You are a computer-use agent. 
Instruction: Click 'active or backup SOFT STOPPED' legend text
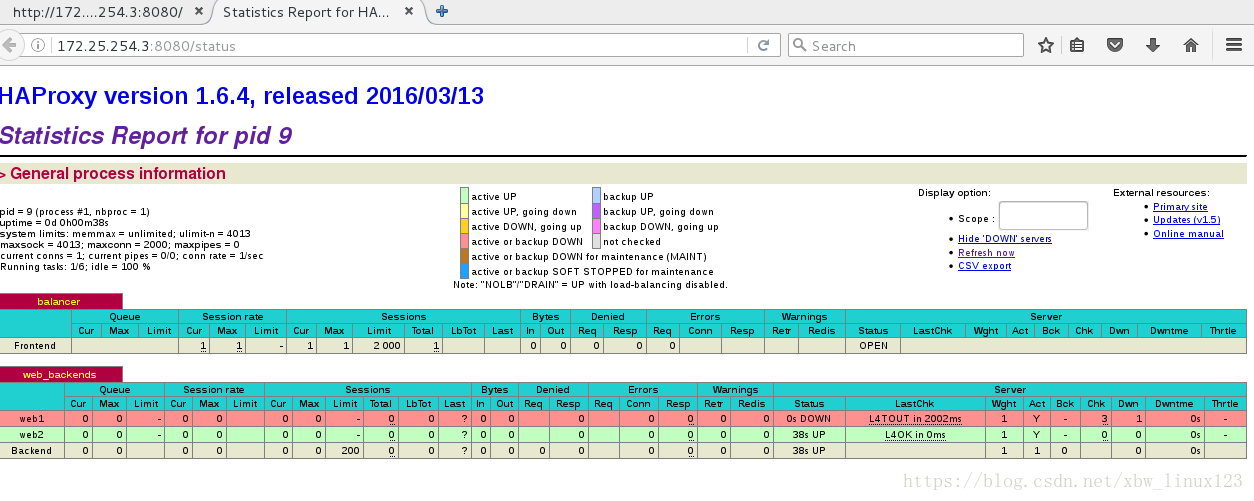pos(592,271)
